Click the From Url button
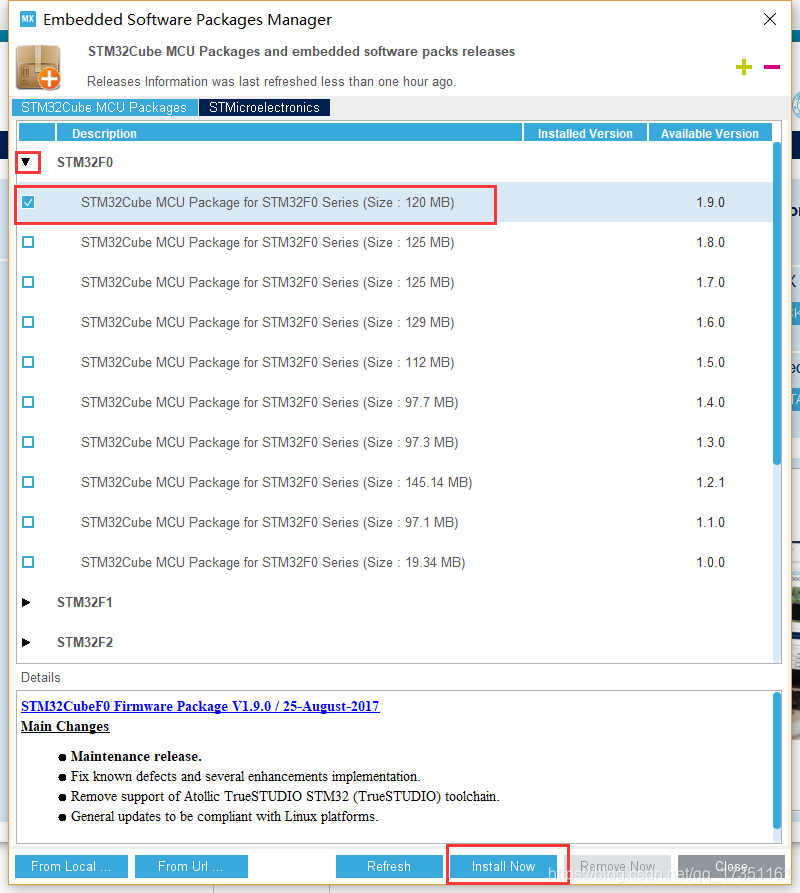Image resolution: width=800 pixels, height=893 pixels. [191, 866]
